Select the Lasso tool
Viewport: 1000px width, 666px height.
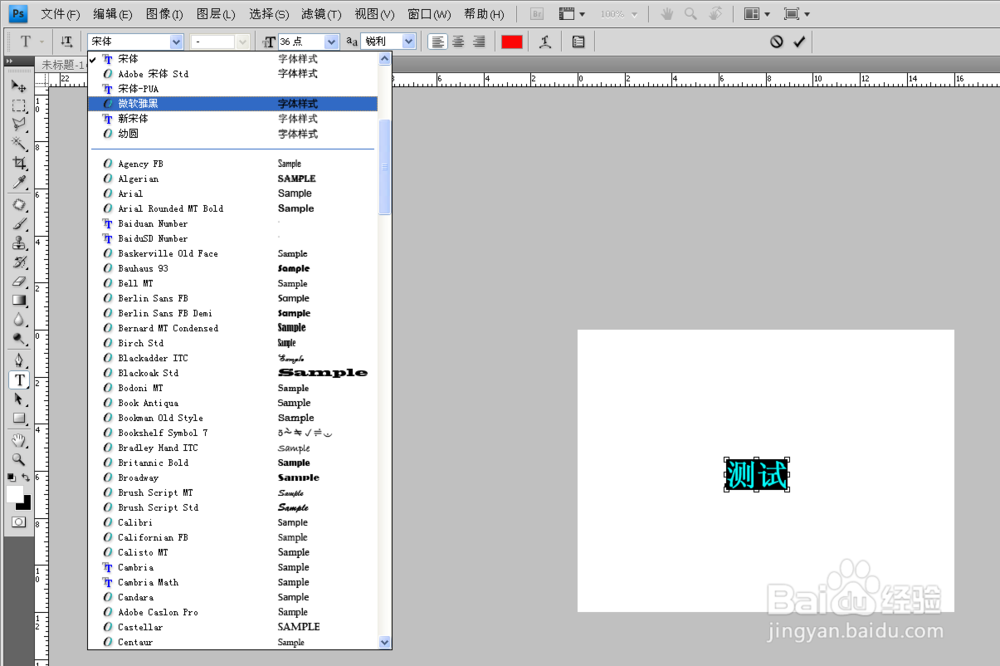point(18,124)
